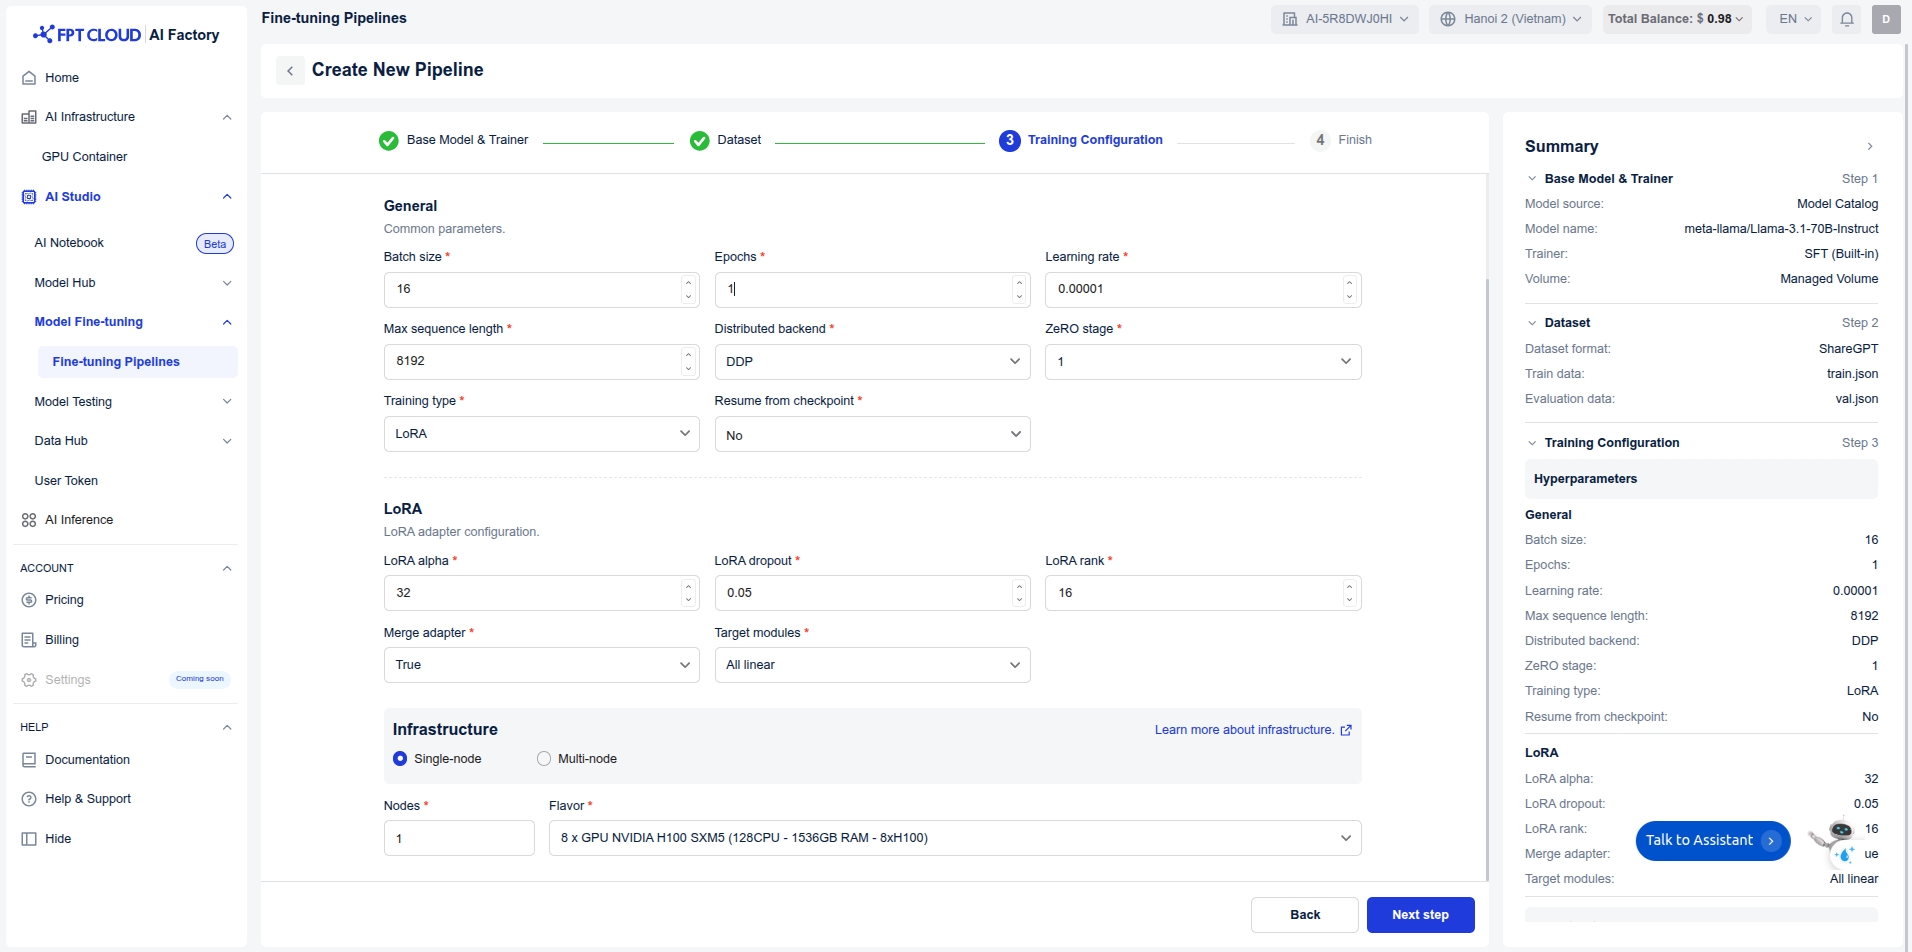Click the back arrow beside Create New Pipeline
Viewport: 1912px width, 952px height.
coord(290,70)
